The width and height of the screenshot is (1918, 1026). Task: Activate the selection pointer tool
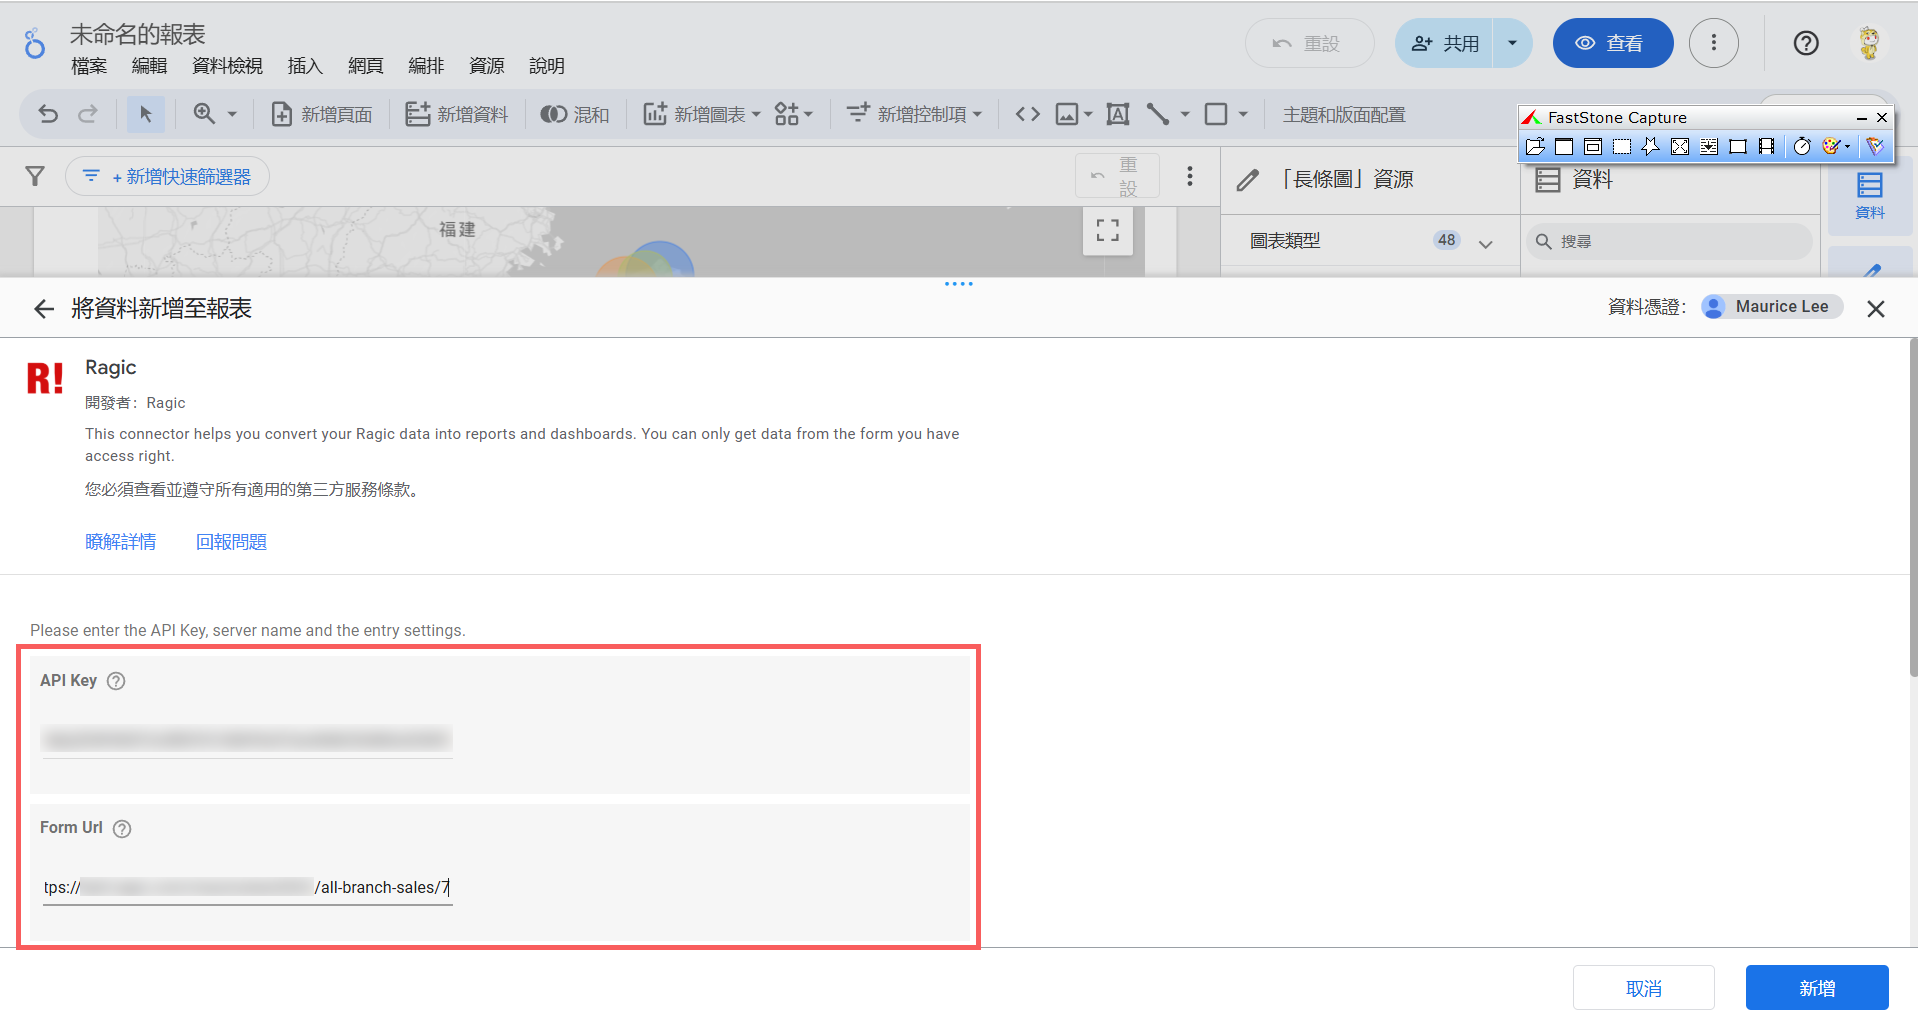[146, 114]
